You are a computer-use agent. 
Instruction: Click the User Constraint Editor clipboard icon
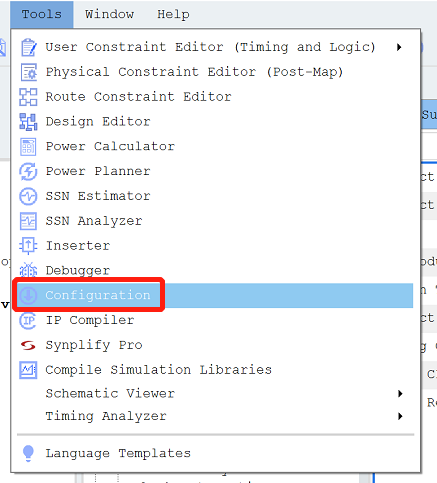click(28, 47)
